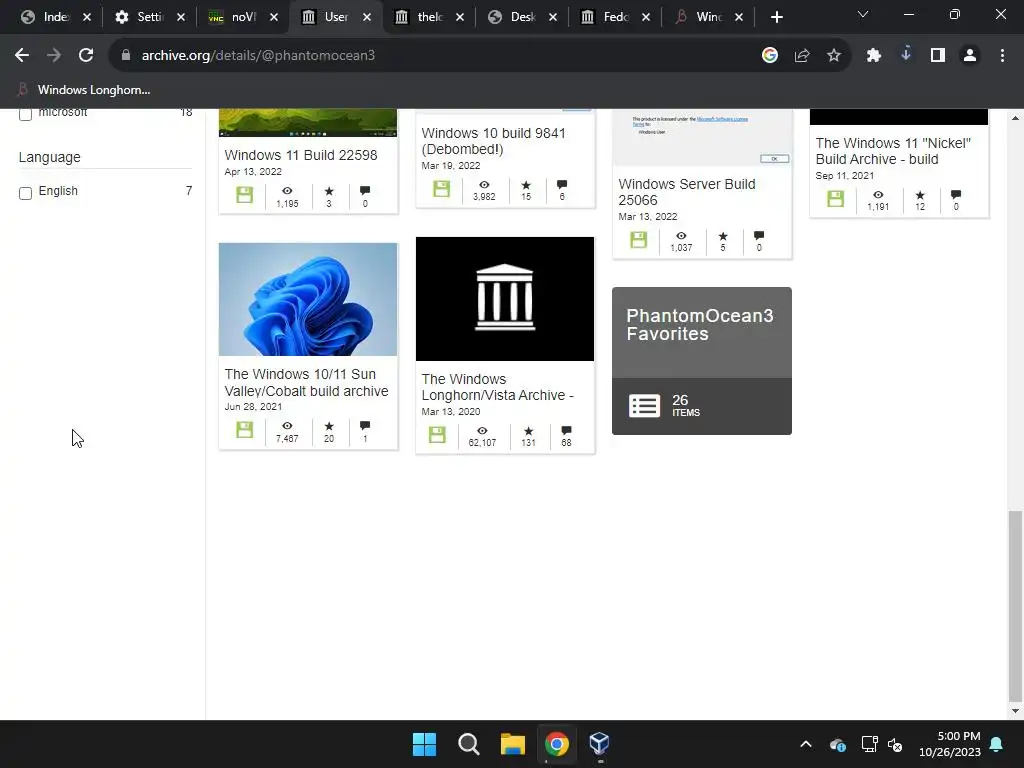Tick the English language checkbox
The height and width of the screenshot is (768, 1024).
25,193
